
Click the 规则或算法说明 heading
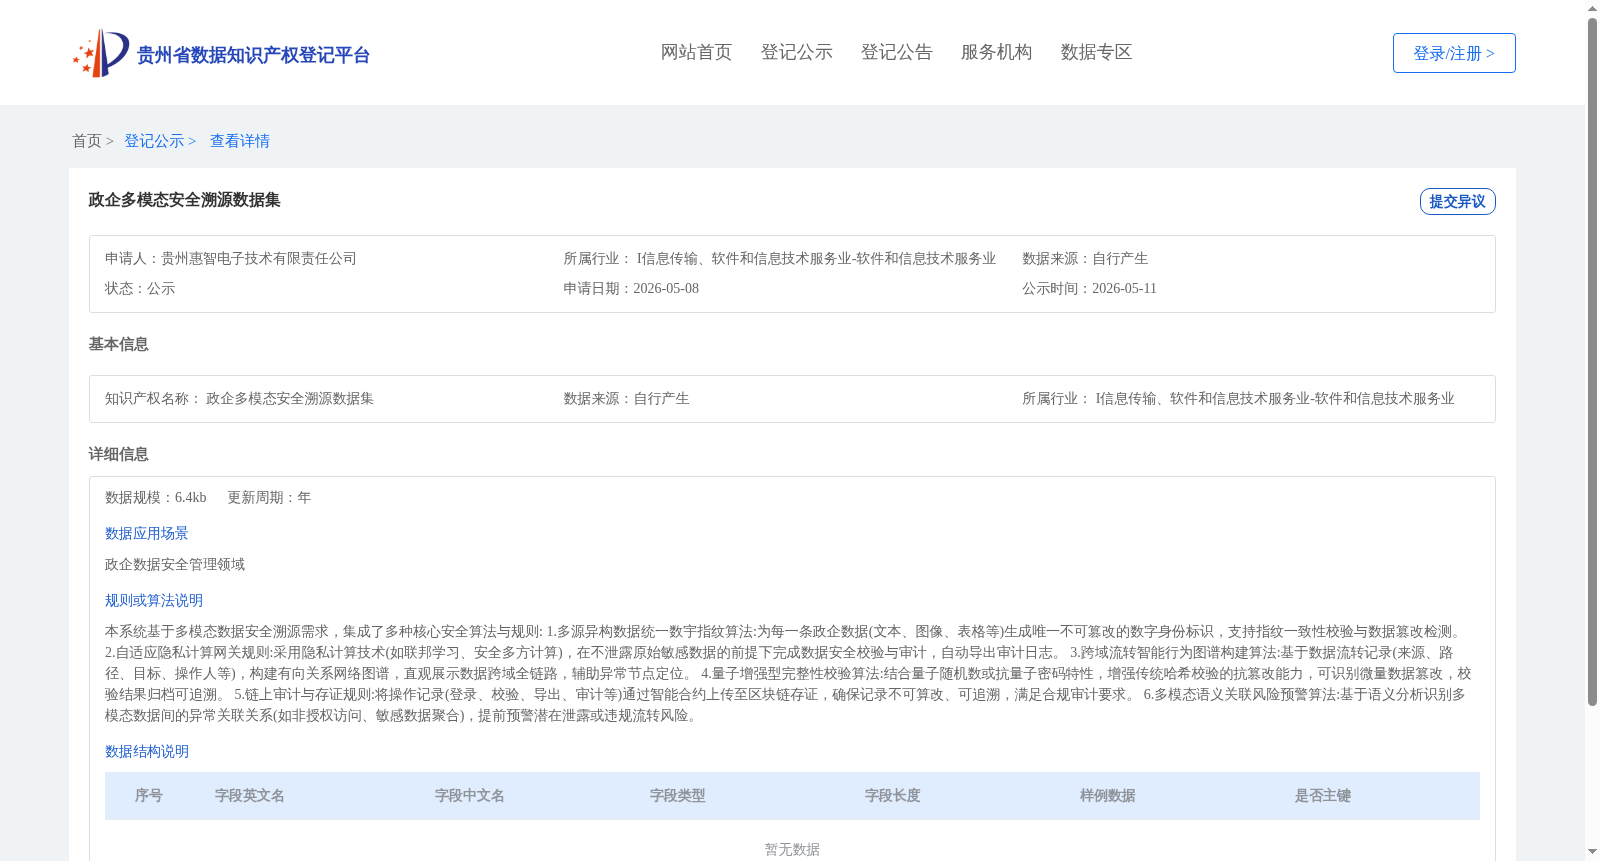(154, 600)
